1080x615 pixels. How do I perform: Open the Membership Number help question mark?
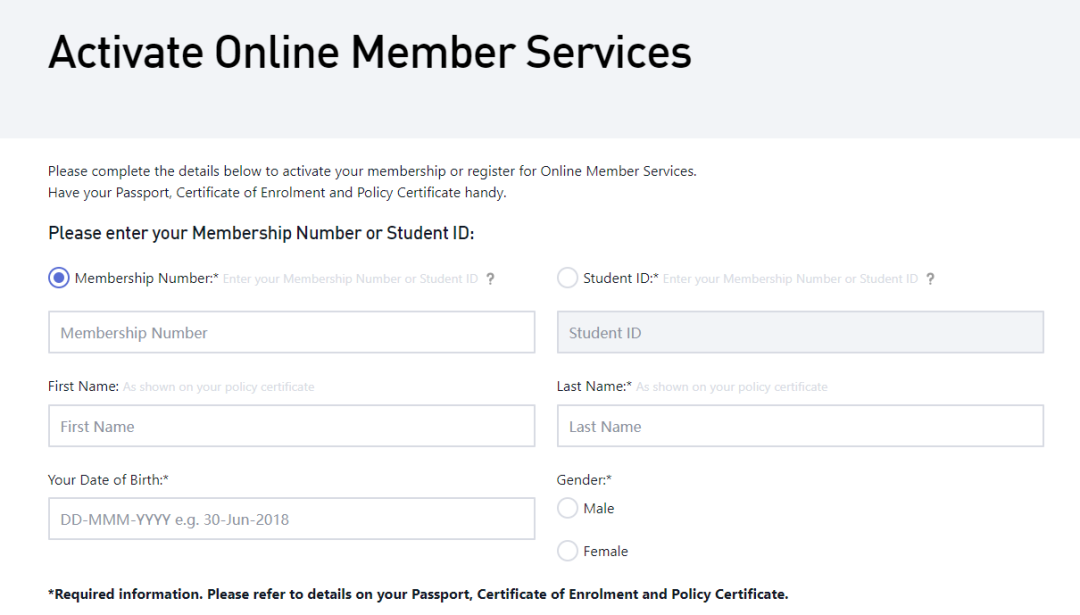[x=490, y=279]
